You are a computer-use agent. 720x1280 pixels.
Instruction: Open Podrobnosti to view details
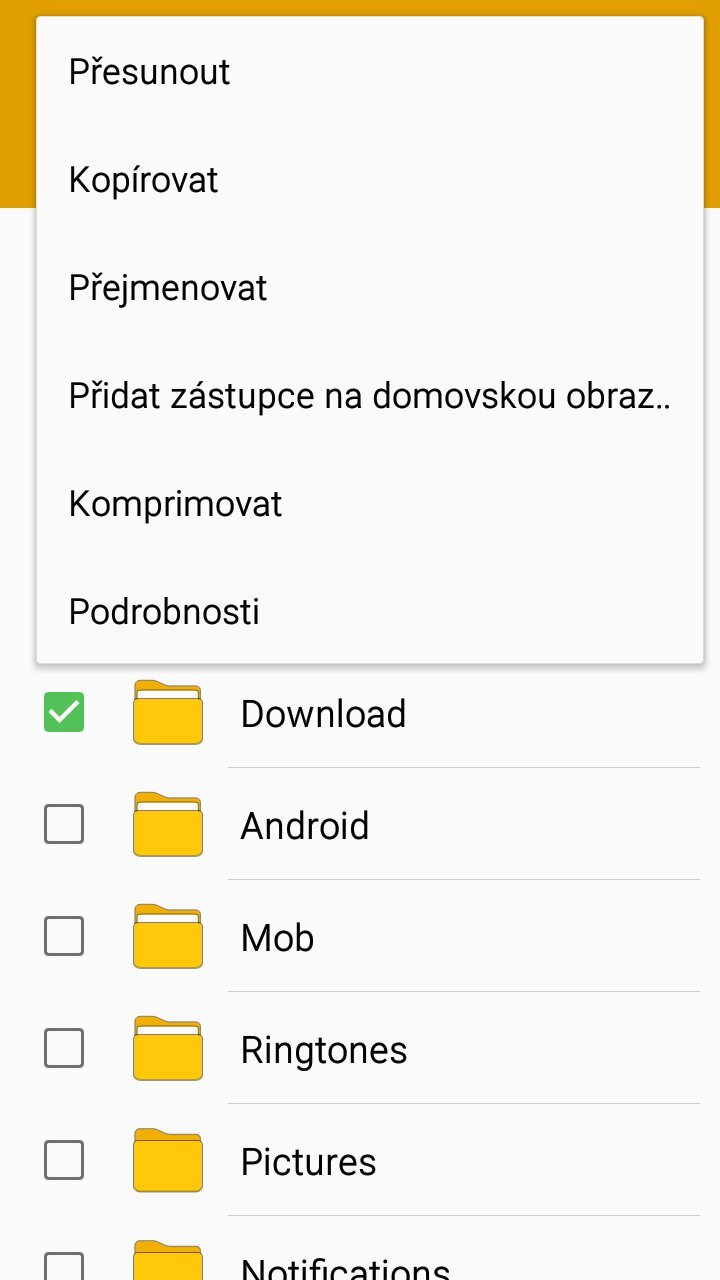[164, 611]
